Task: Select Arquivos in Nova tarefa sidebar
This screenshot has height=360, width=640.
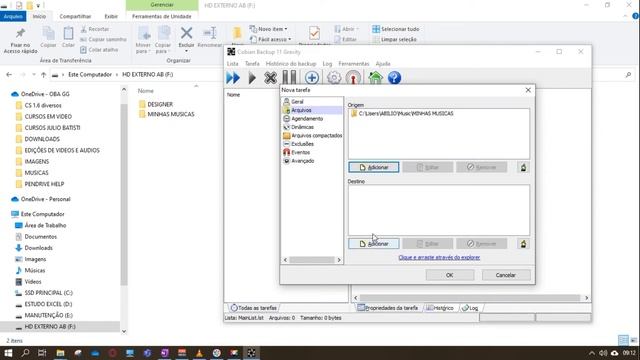Action: click(x=301, y=110)
